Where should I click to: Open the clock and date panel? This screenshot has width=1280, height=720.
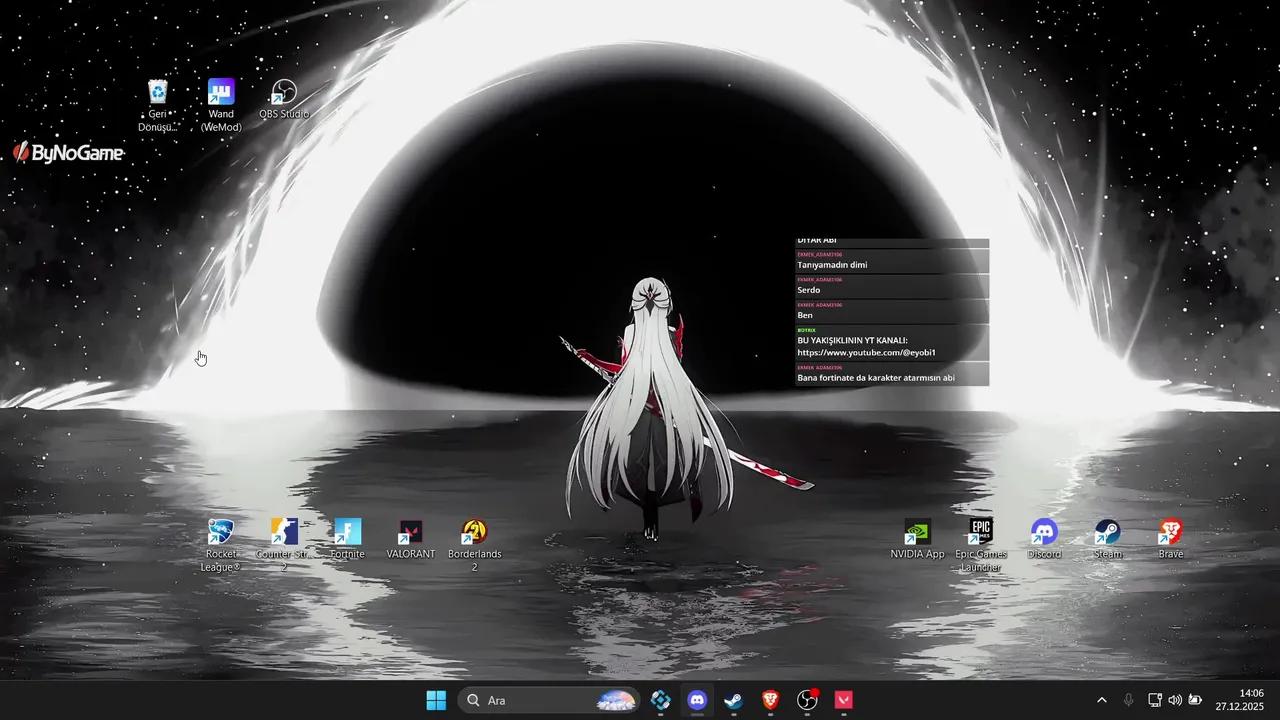[x=1239, y=700]
